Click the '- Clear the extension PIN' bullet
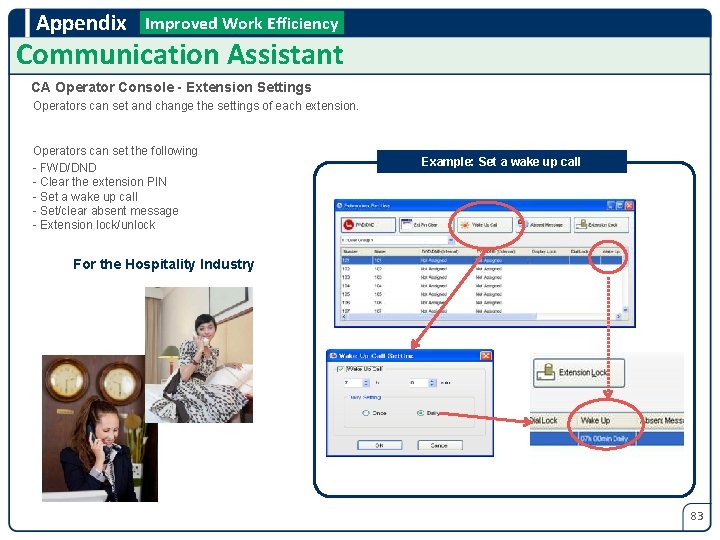720x540 pixels. point(100,182)
